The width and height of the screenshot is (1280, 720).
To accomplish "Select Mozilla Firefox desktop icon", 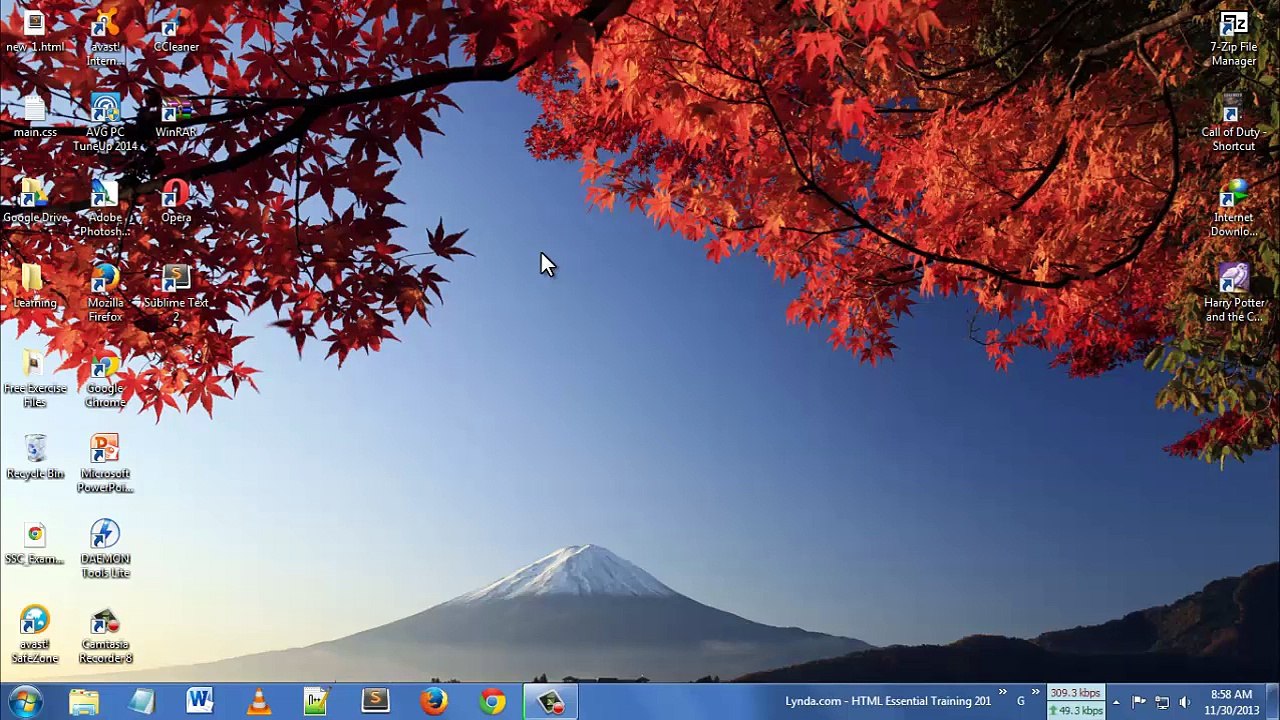I will 105,295.
